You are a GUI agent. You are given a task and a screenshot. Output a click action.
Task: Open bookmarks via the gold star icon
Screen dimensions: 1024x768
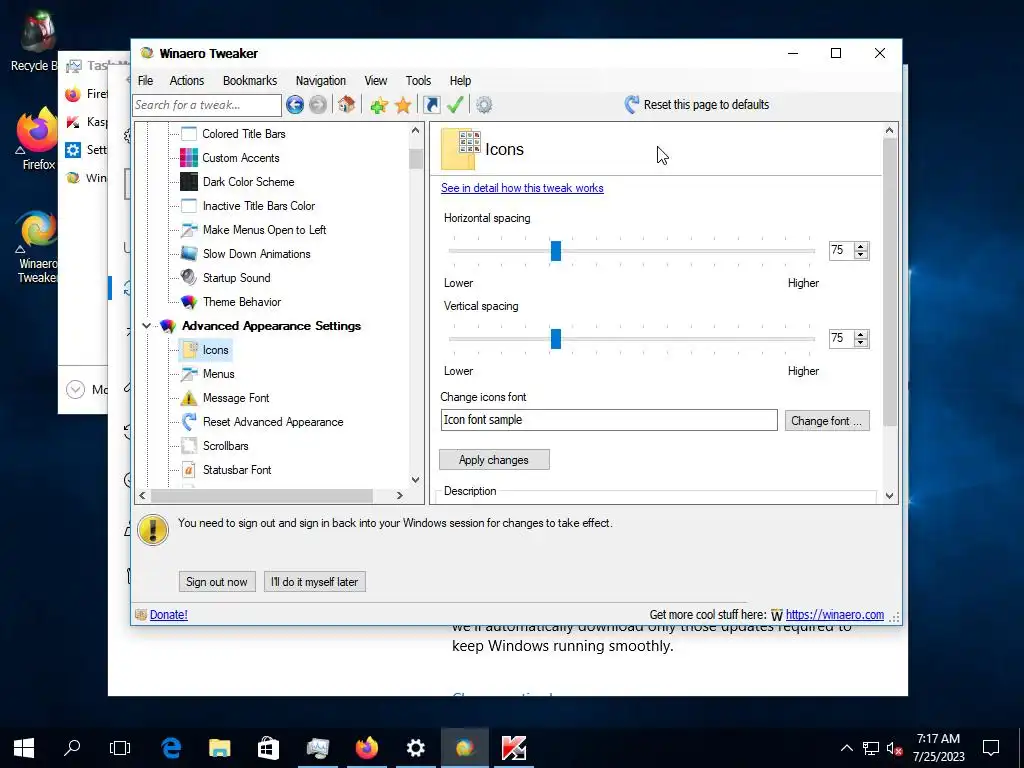[x=403, y=104]
